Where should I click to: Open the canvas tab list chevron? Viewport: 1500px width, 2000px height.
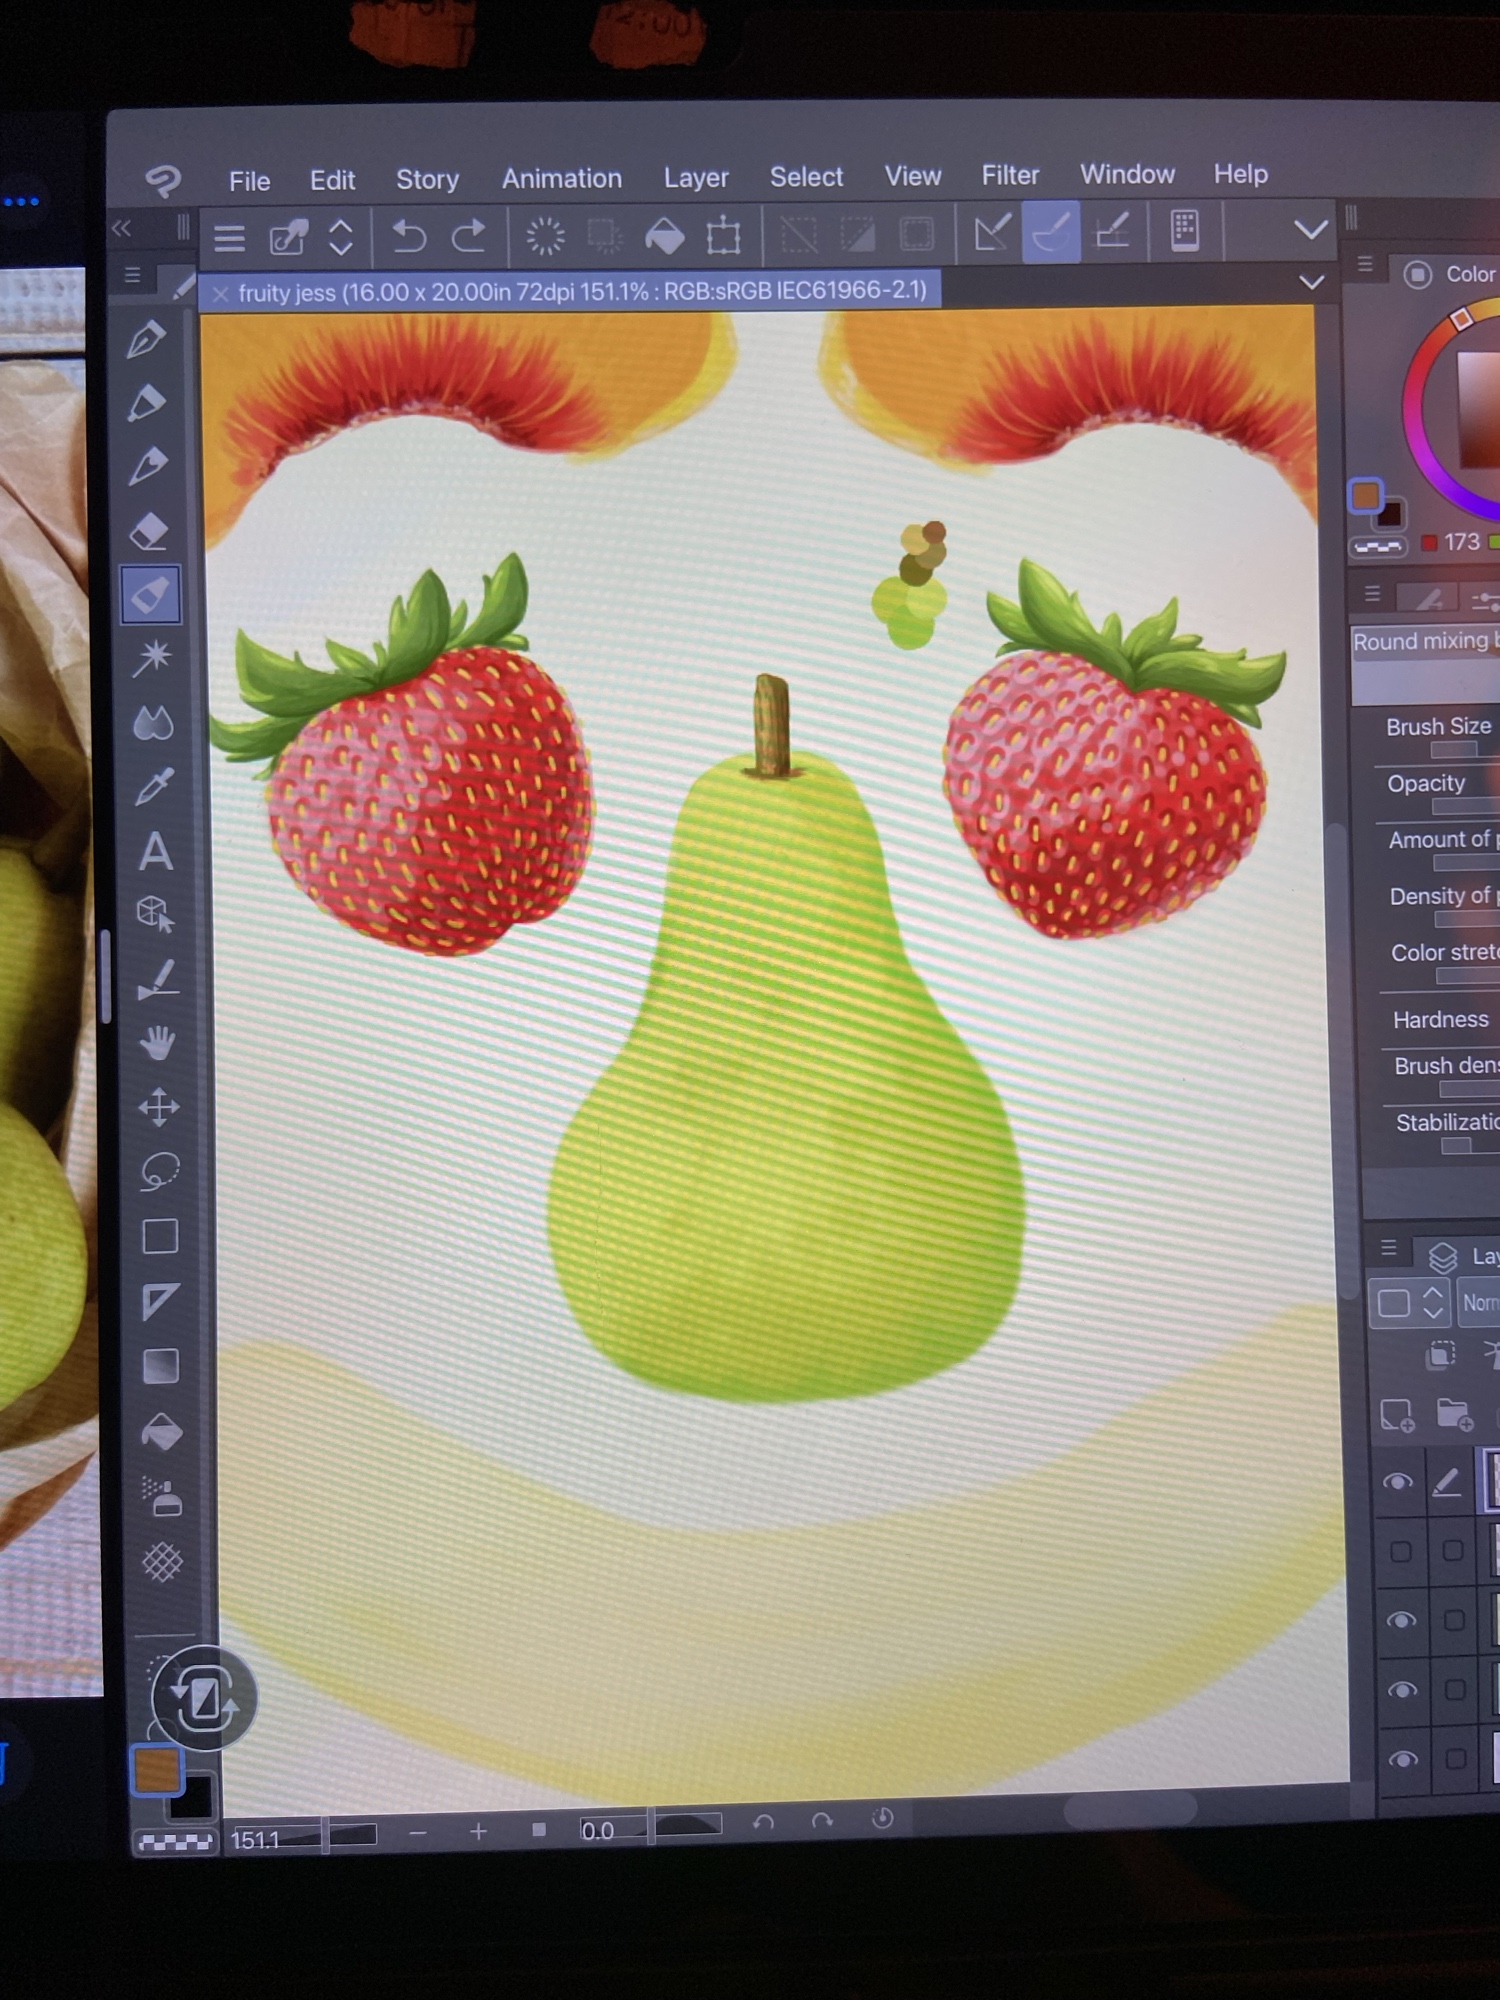point(1311,283)
